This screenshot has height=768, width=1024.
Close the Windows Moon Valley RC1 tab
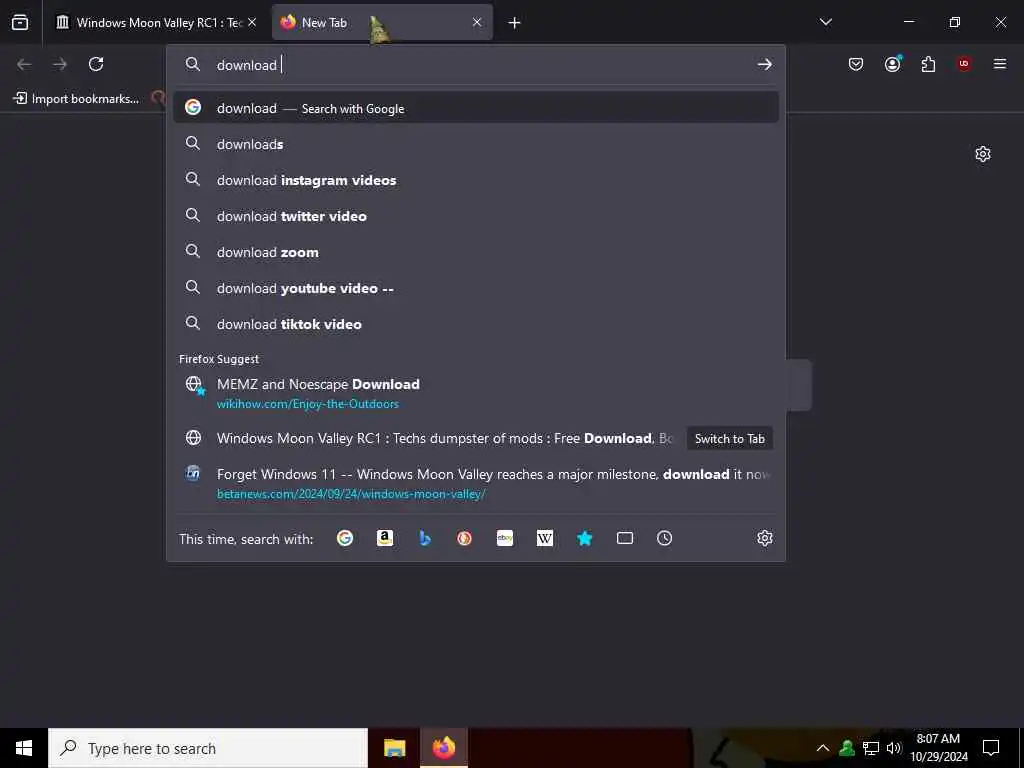pyautogui.click(x=252, y=22)
